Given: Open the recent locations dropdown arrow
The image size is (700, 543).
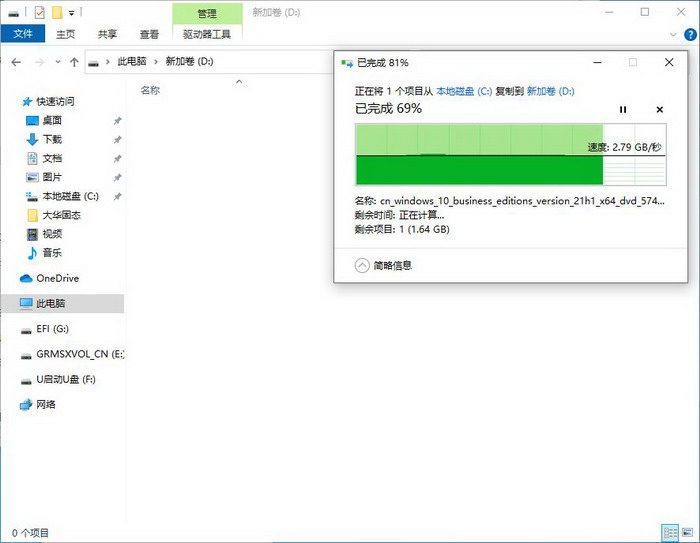Looking at the screenshot, I should pyautogui.click(x=57, y=62).
